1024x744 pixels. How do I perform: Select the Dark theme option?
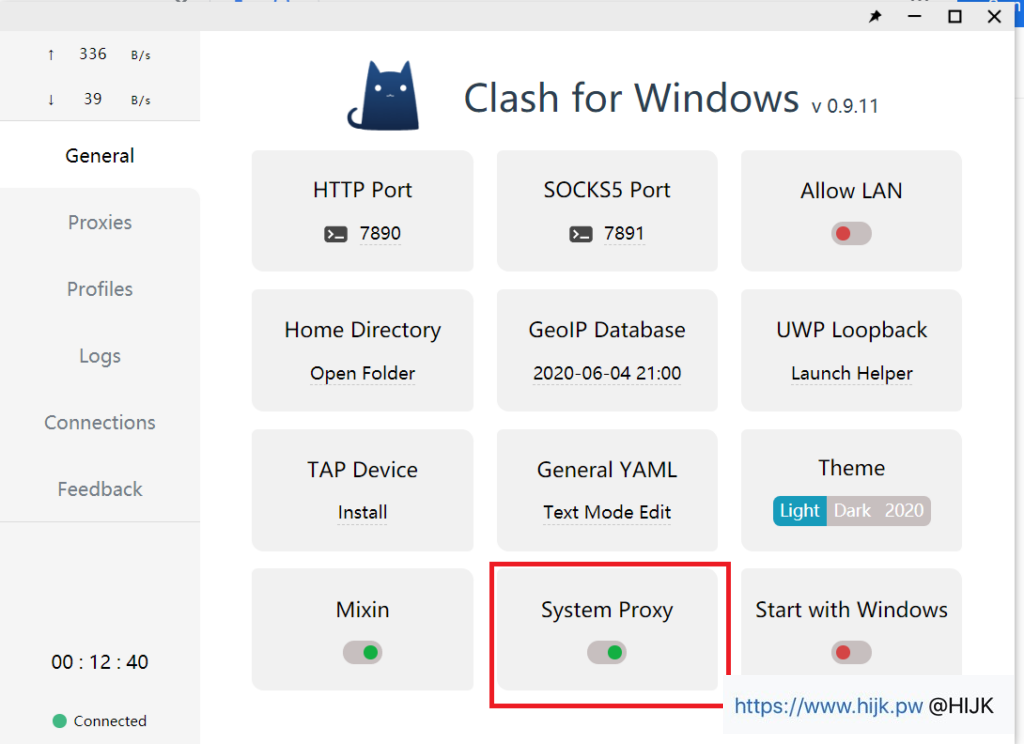point(852,511)
